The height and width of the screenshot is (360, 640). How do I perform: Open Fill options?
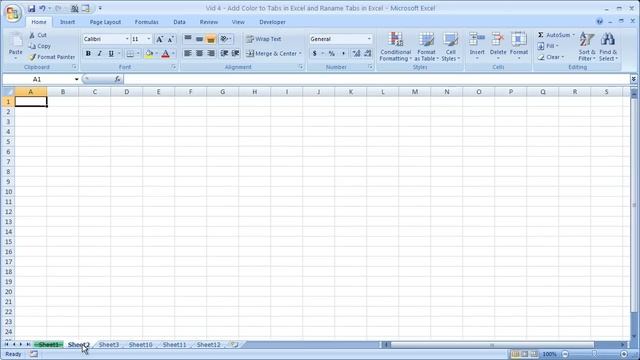pos(547,46)
